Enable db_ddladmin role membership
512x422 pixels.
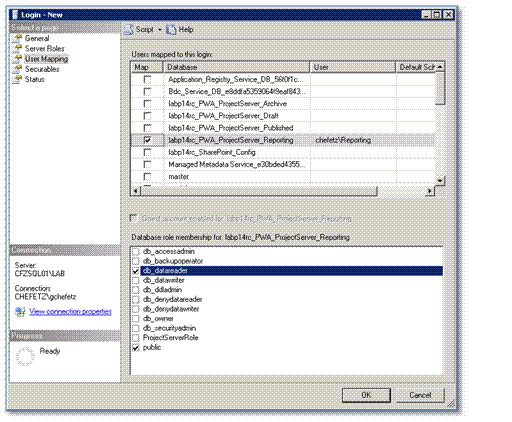(x=136, y=290)
